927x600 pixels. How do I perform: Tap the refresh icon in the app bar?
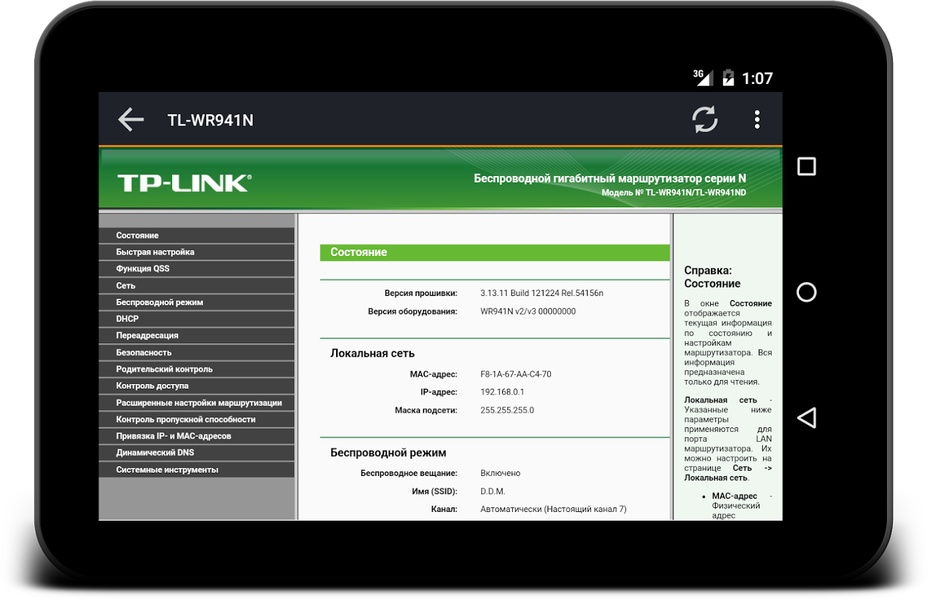pyautogui.click(x=705, y=119)
